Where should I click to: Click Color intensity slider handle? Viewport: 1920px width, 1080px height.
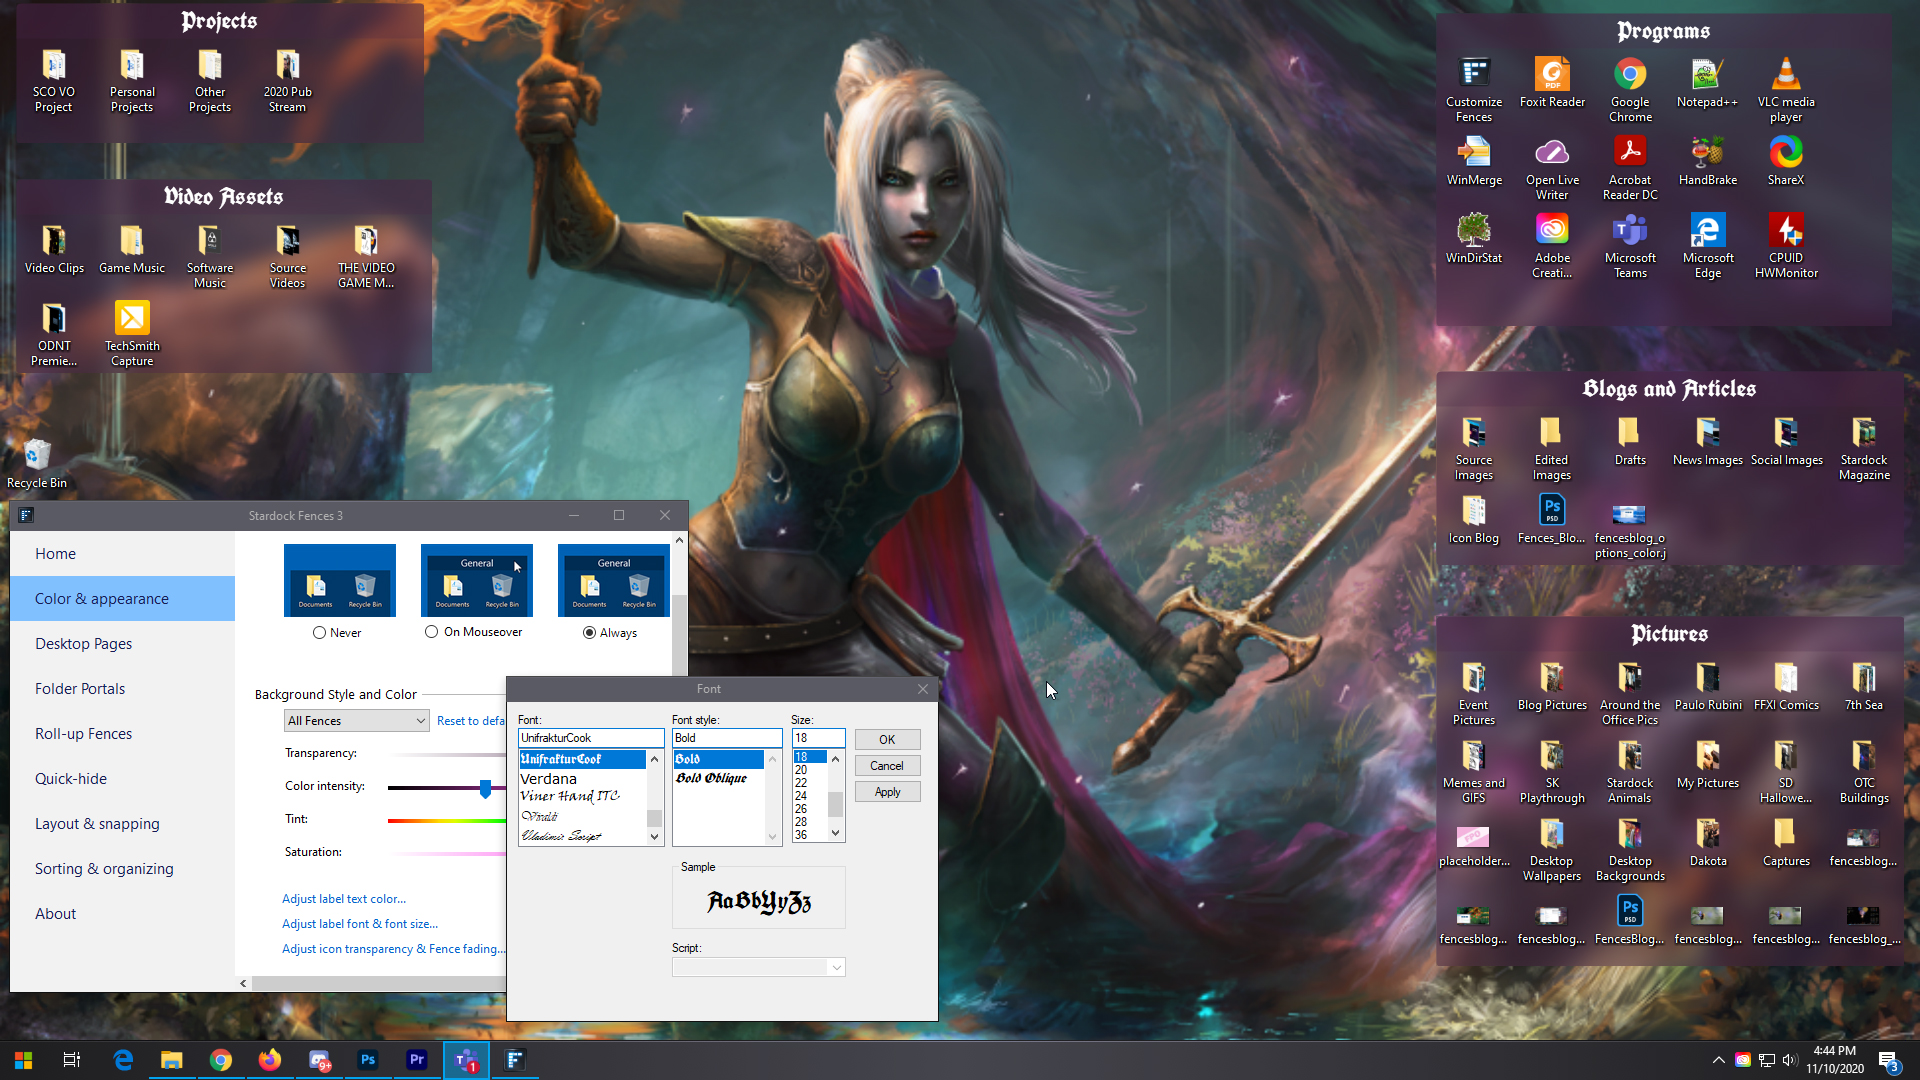click(x=485, y=788)
